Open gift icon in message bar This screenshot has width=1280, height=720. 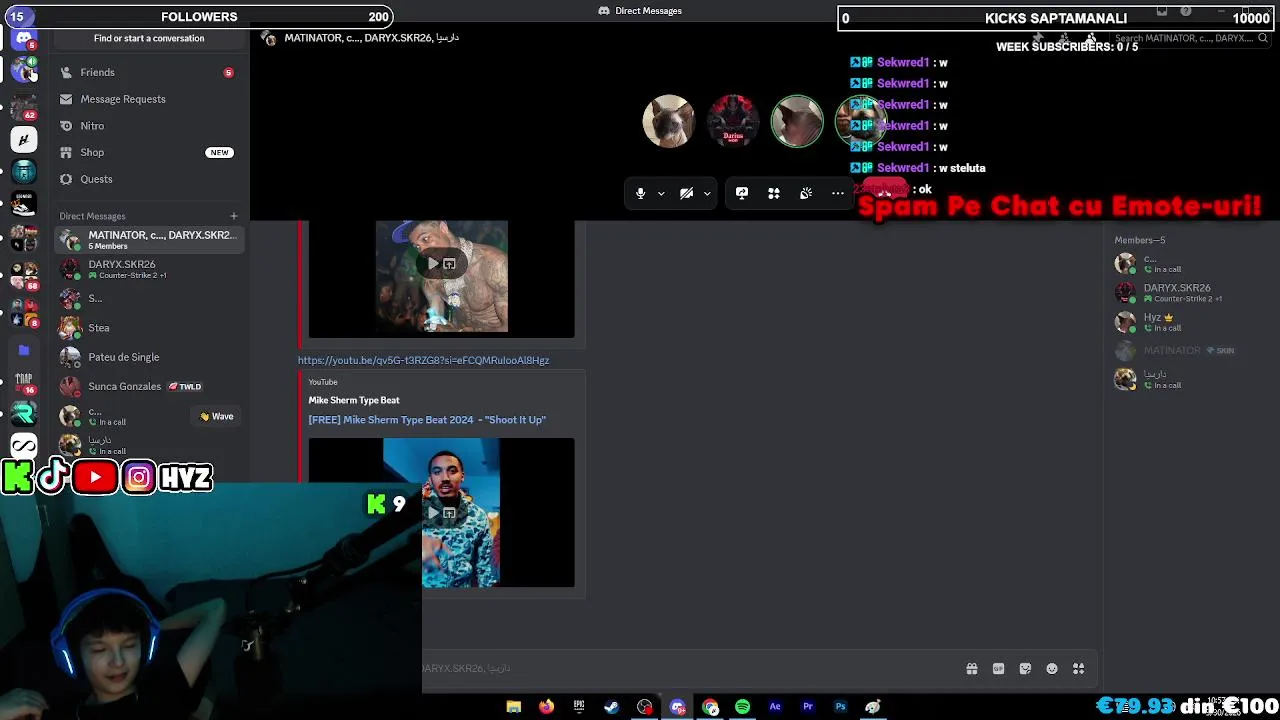pyautogui.click(x=971, y=669)
